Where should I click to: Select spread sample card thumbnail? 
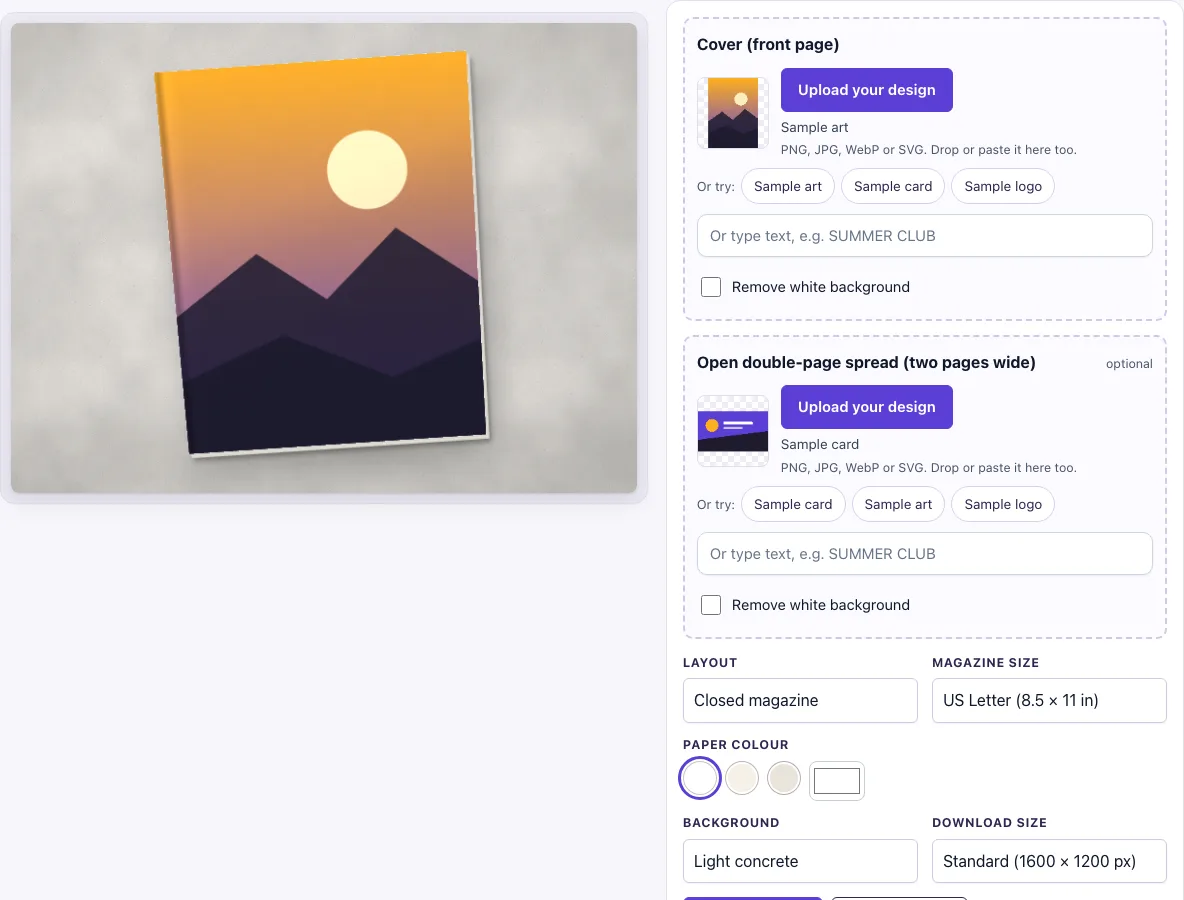pos(732,430)
